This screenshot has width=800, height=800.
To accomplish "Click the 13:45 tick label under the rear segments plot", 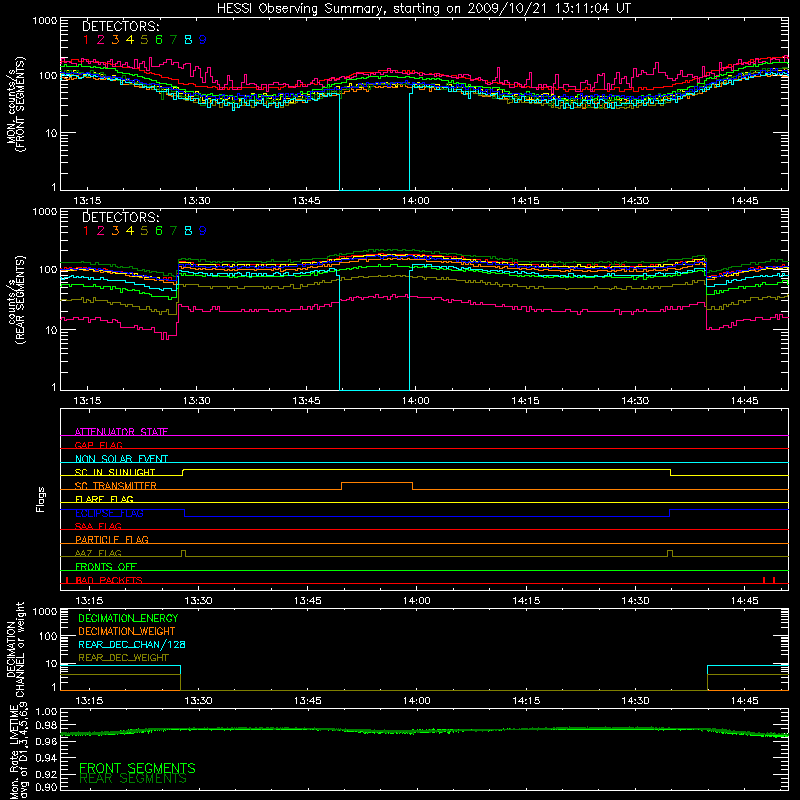I will 306,401.
